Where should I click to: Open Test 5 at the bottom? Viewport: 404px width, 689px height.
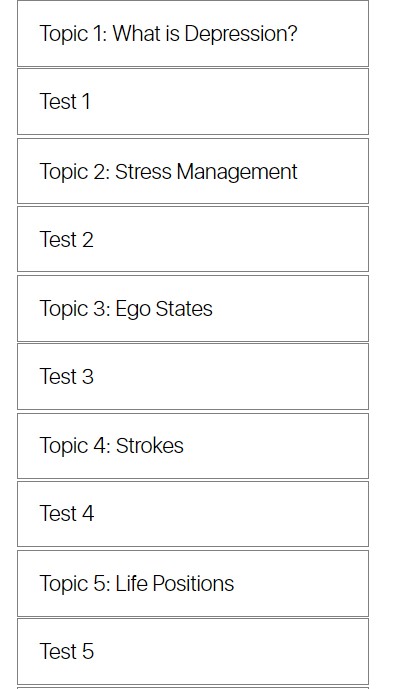click(193, 652)
